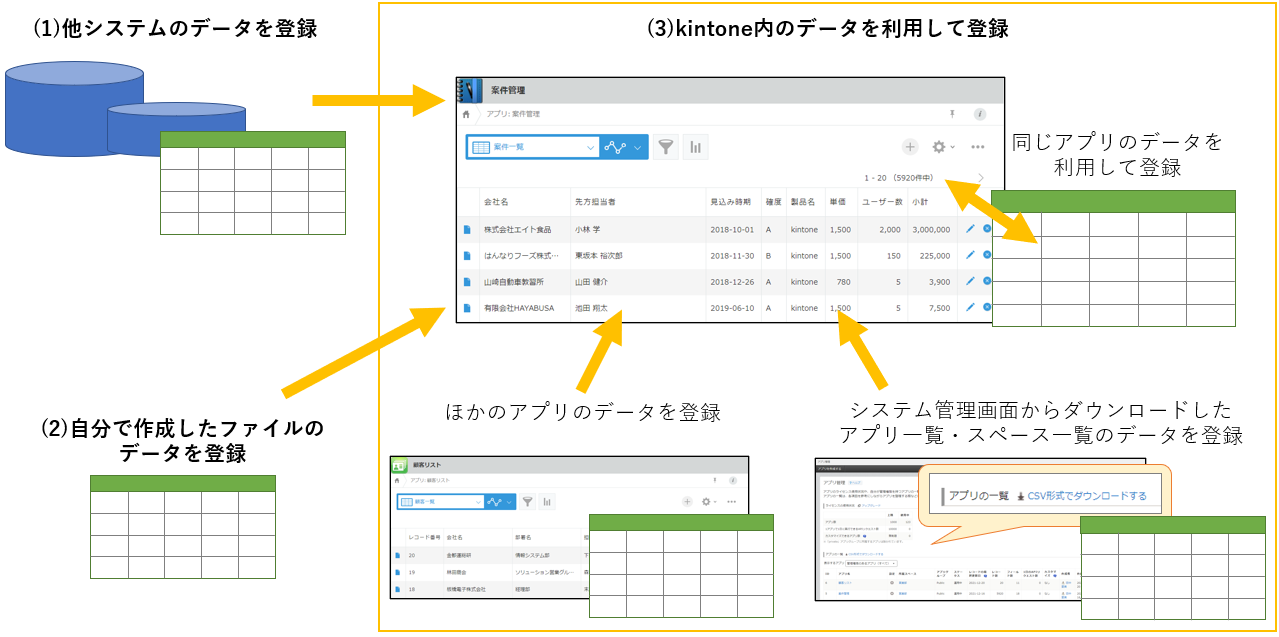Click the bar chart report icon next to the funnel
Viewport: 1279px width, 637px height.
[695, 147]
